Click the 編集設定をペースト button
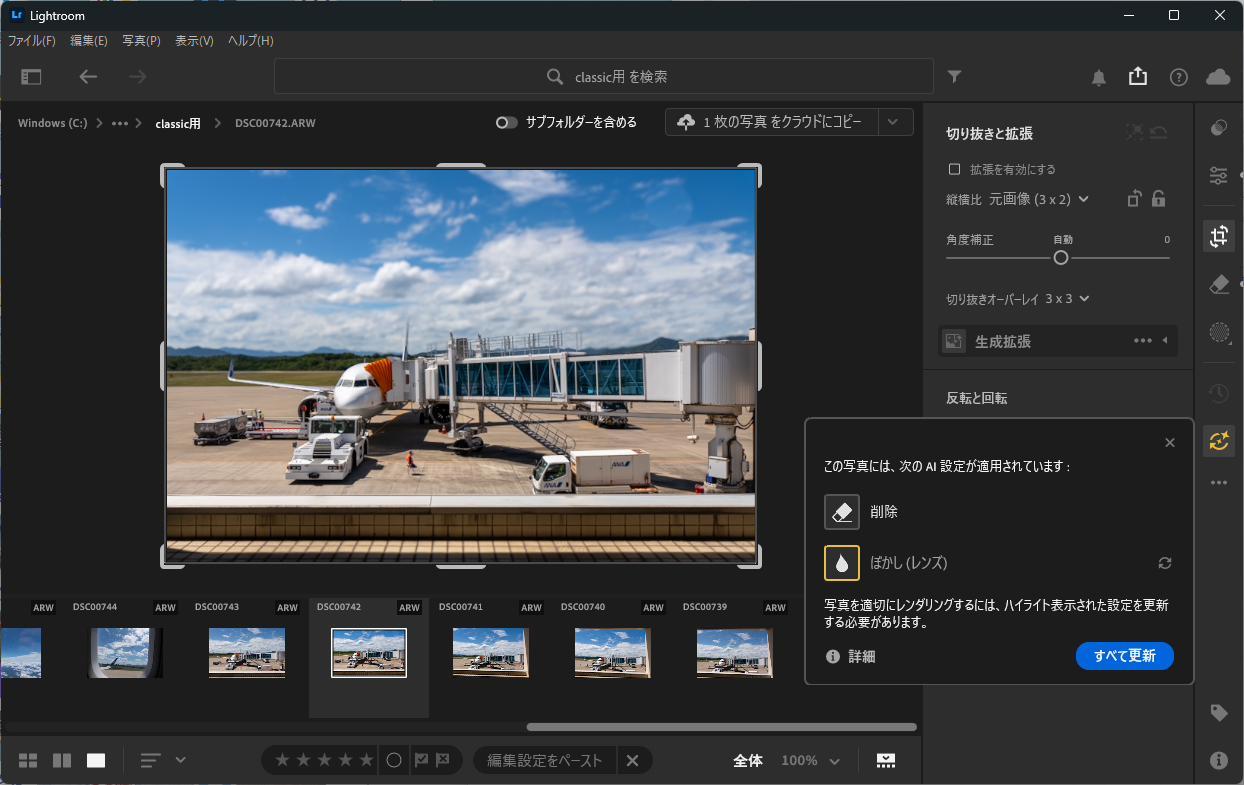 [x=545, y=760]
